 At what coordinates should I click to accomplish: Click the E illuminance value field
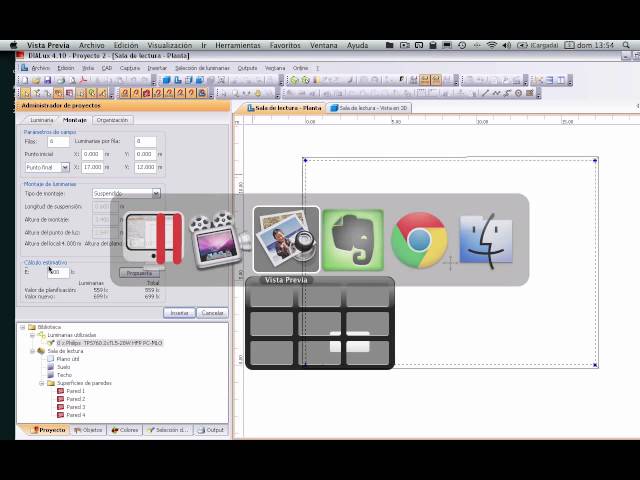pyautogui.click(x=58, y=272)
